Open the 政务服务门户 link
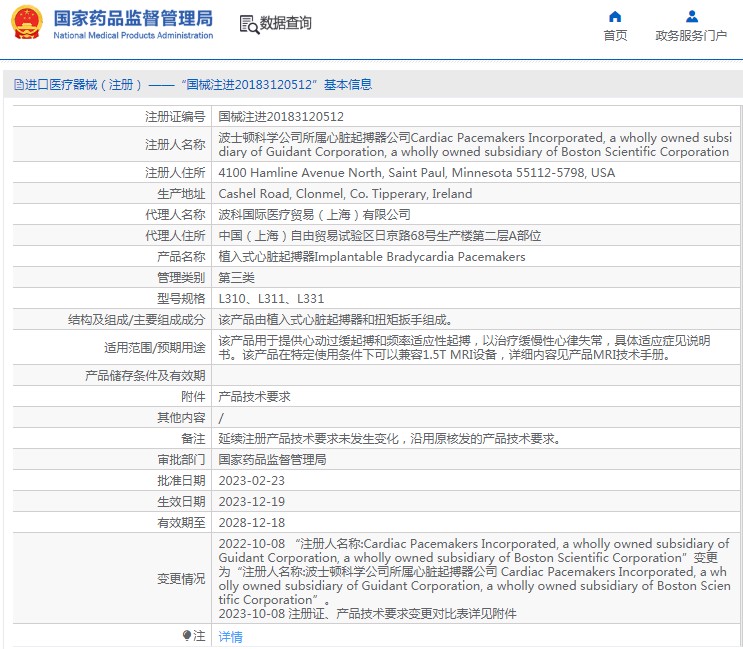 click(691, 36)
